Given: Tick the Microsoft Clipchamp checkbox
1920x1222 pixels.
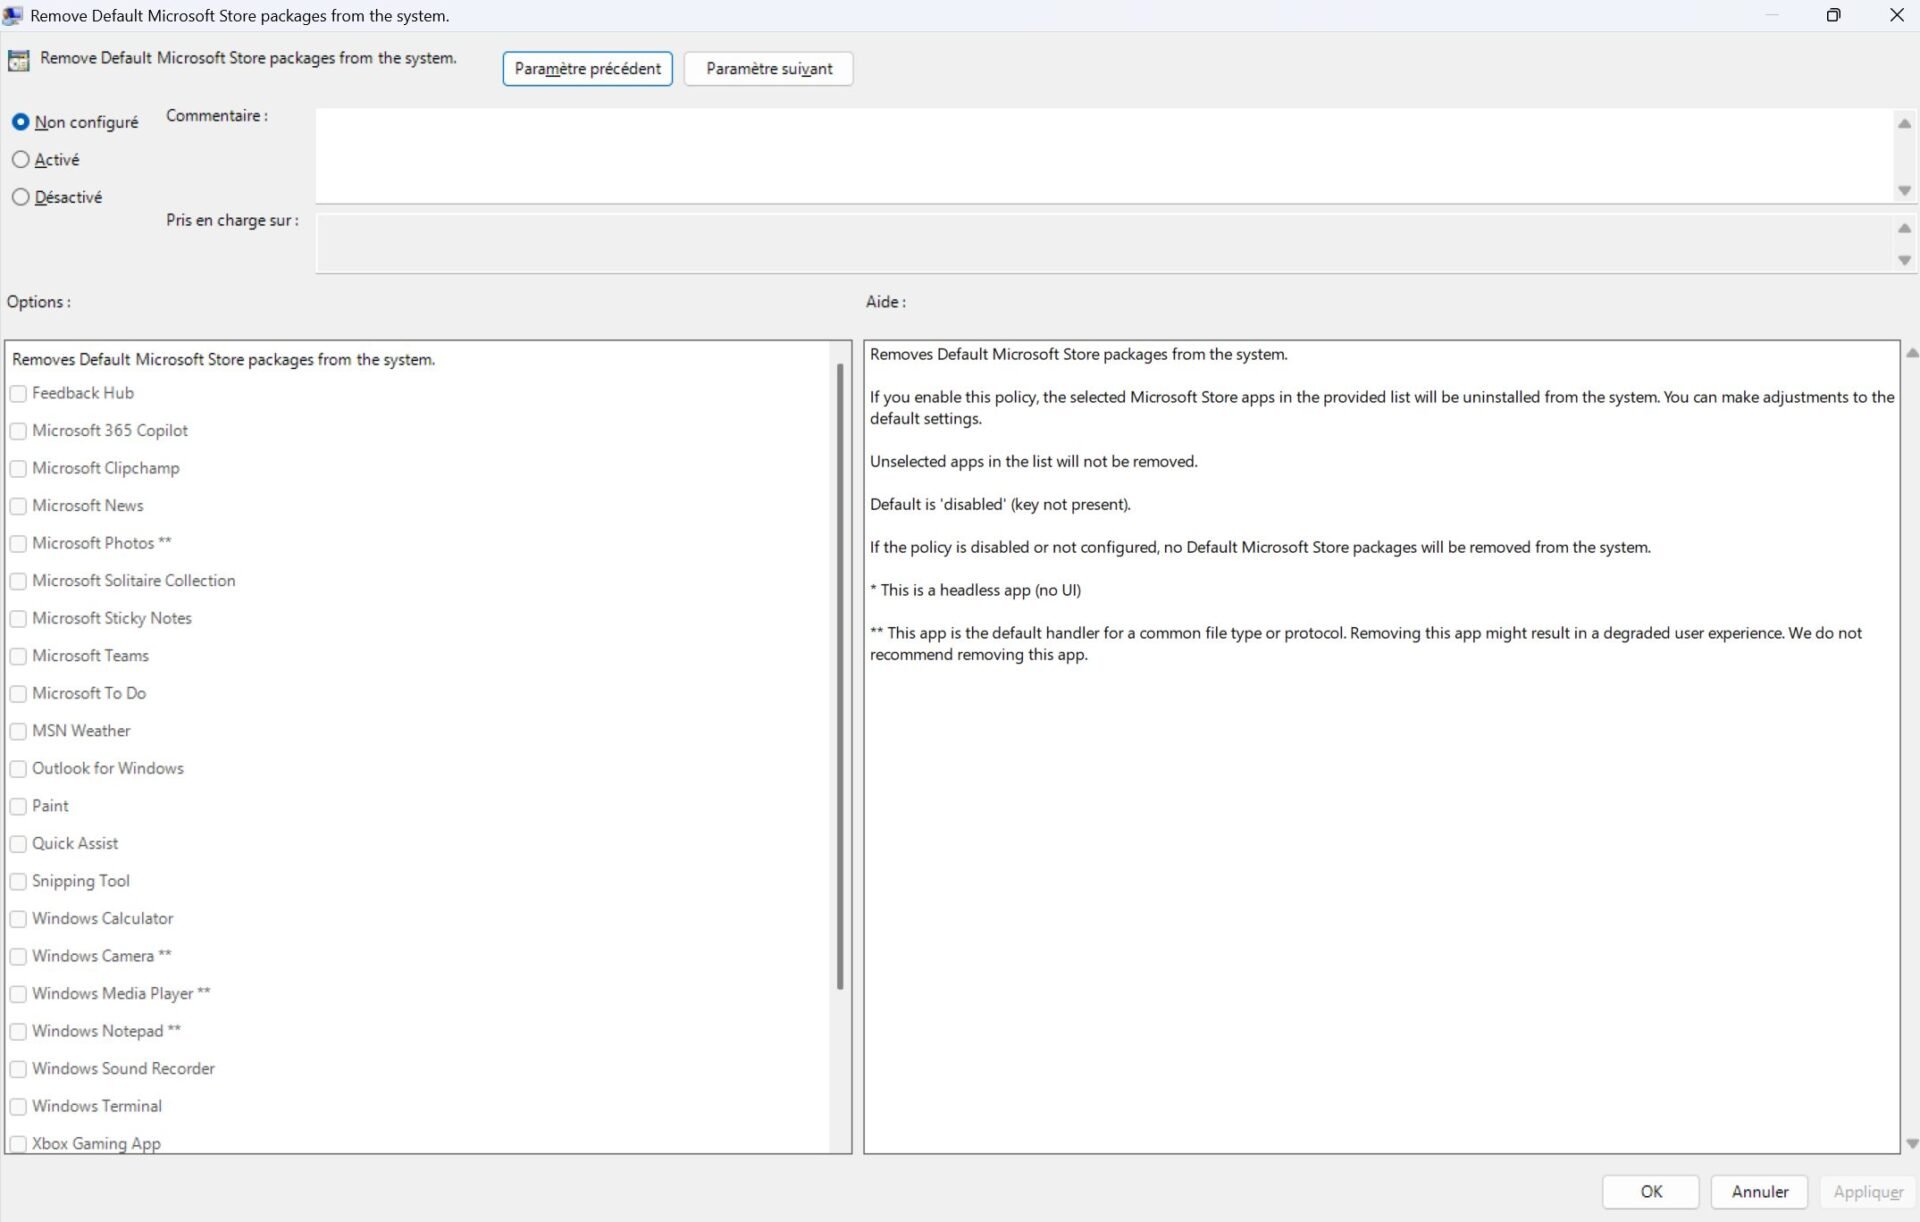Looking at the screenshot, I should (x=18, y=469).
